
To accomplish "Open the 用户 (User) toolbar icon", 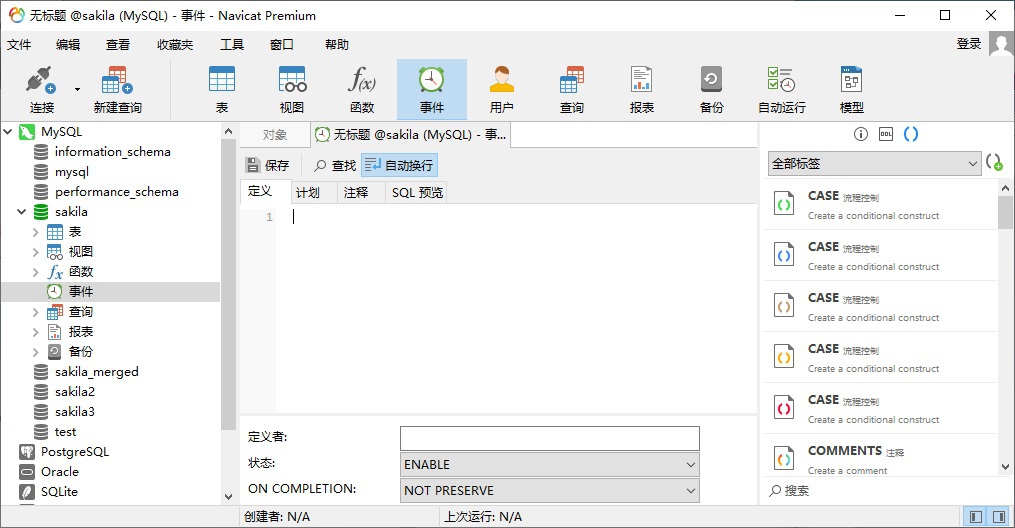I will point(502,89).
